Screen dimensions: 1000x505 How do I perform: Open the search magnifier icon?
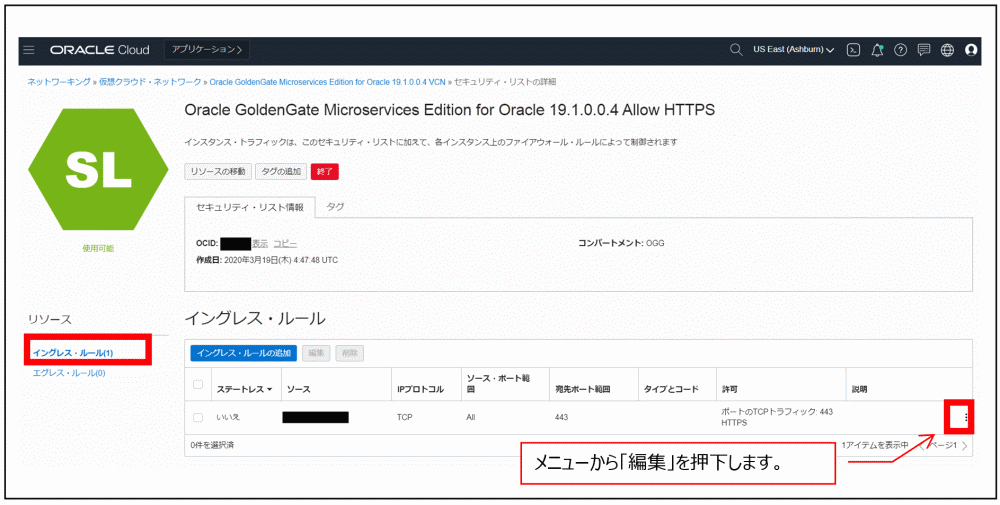pos(736,50)
